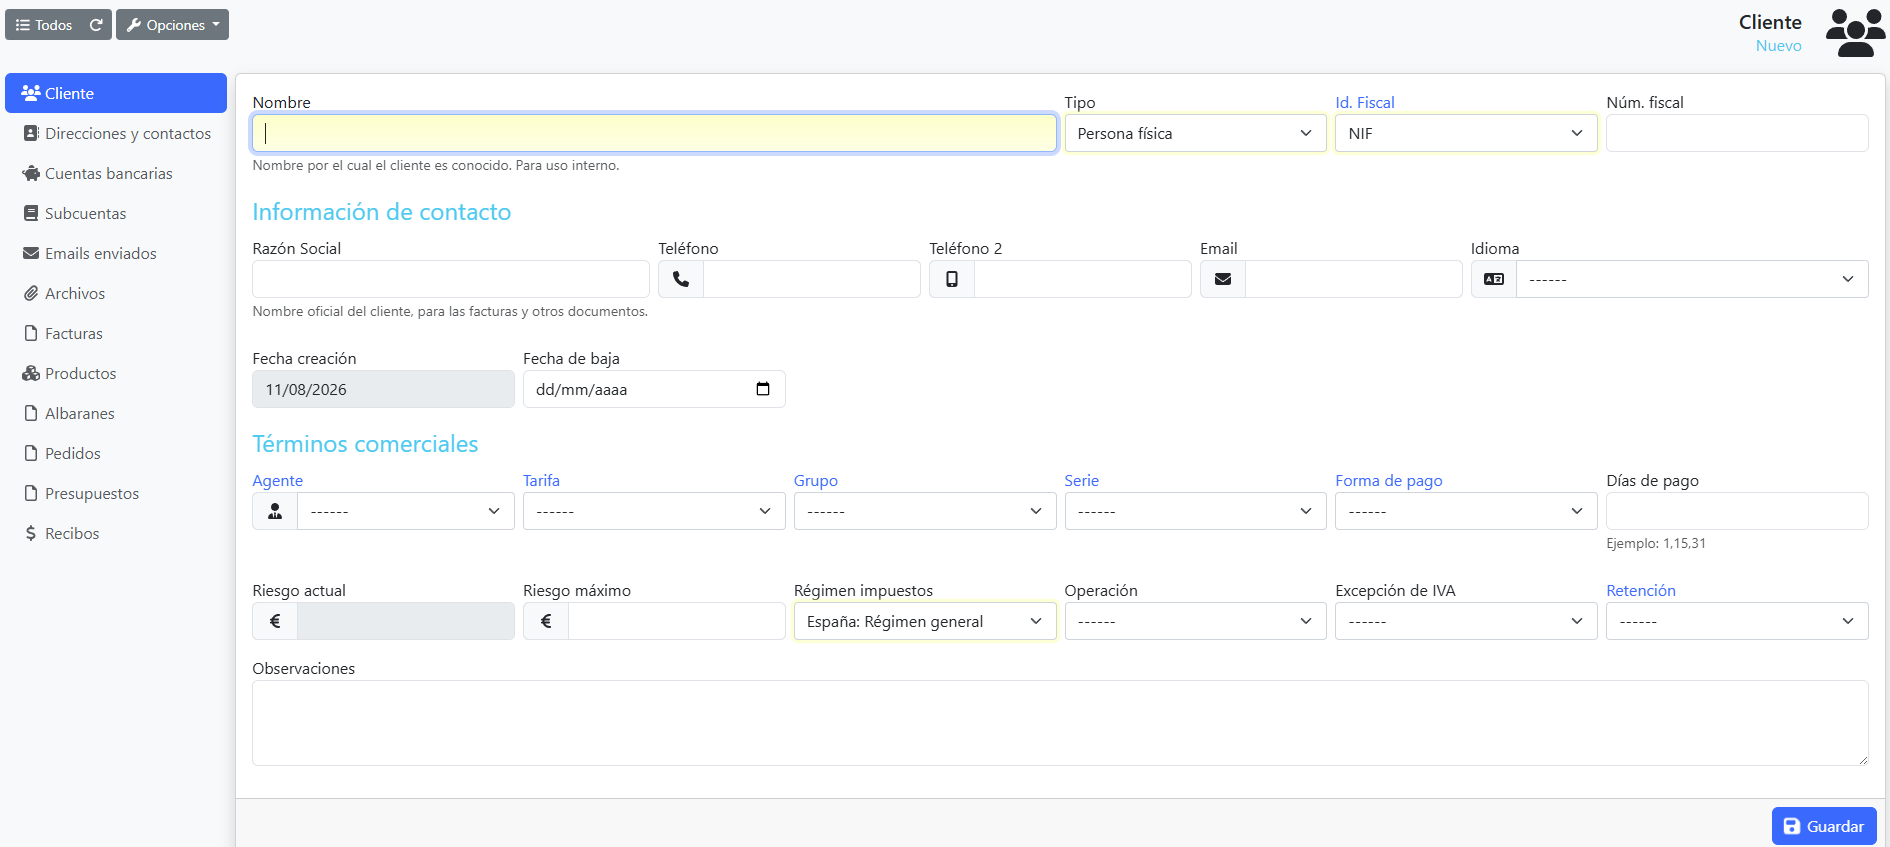Open Archivos section
The height and width of the screenshot is (847, 1890).
(x=116, y=293)
